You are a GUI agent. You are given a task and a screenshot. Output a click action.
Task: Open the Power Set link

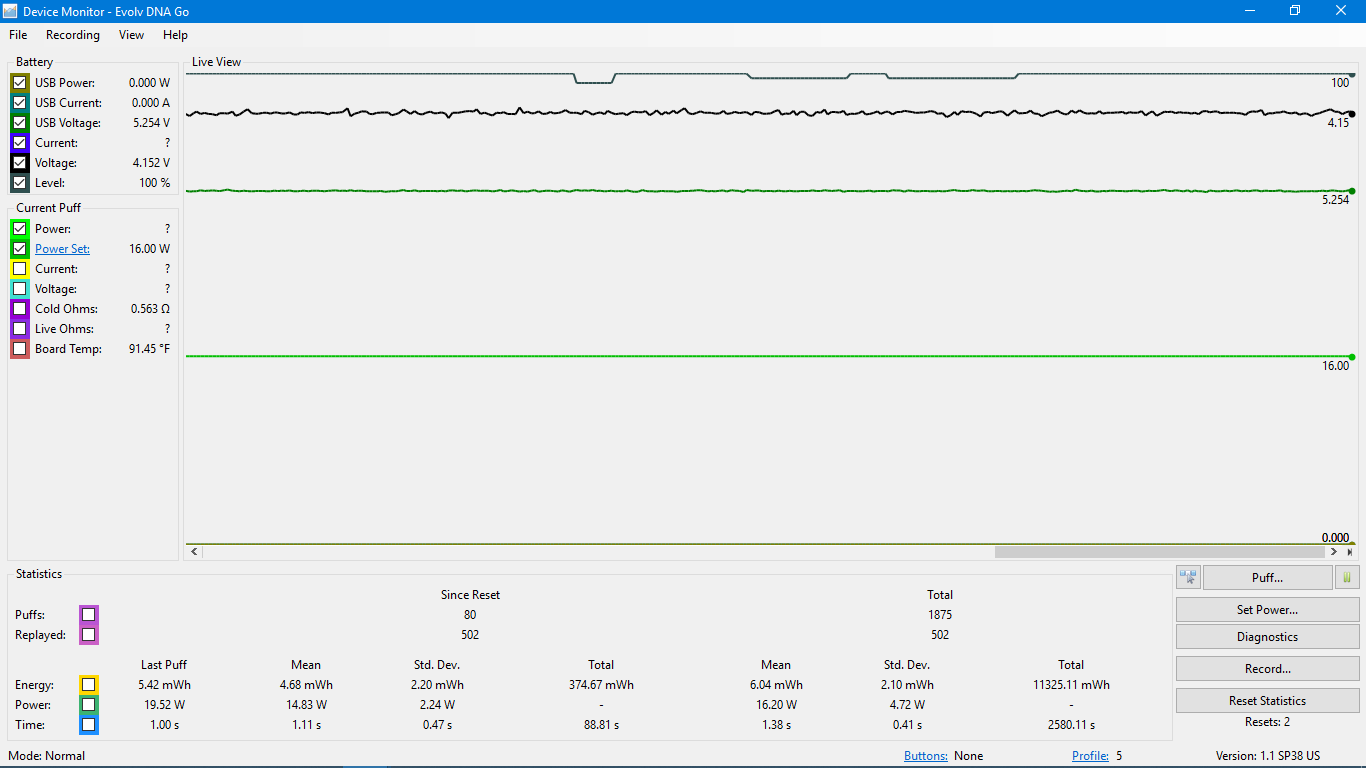[x=62, y=249]
